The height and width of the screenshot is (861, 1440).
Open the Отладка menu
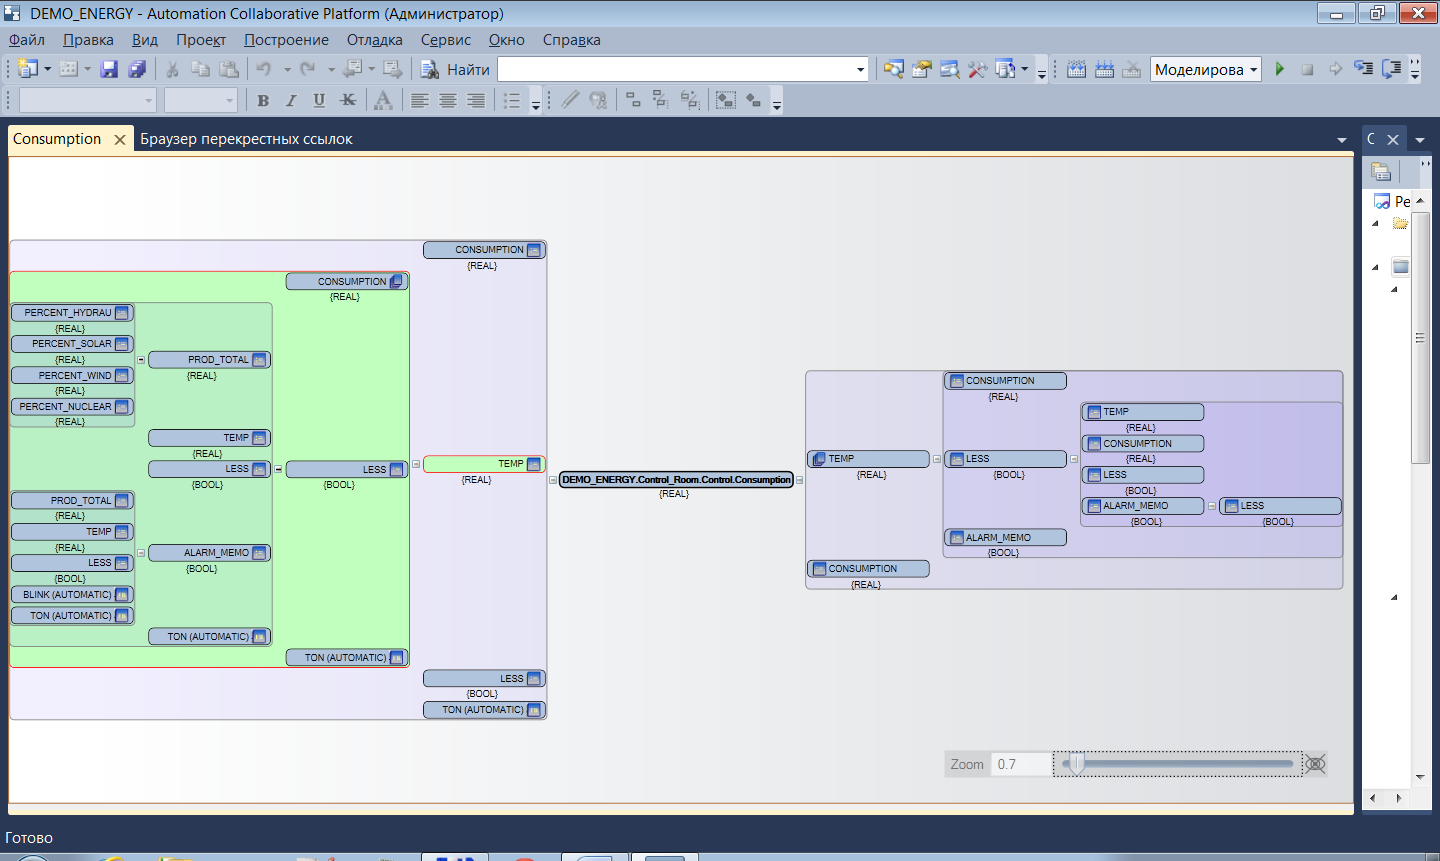[375, 40]
